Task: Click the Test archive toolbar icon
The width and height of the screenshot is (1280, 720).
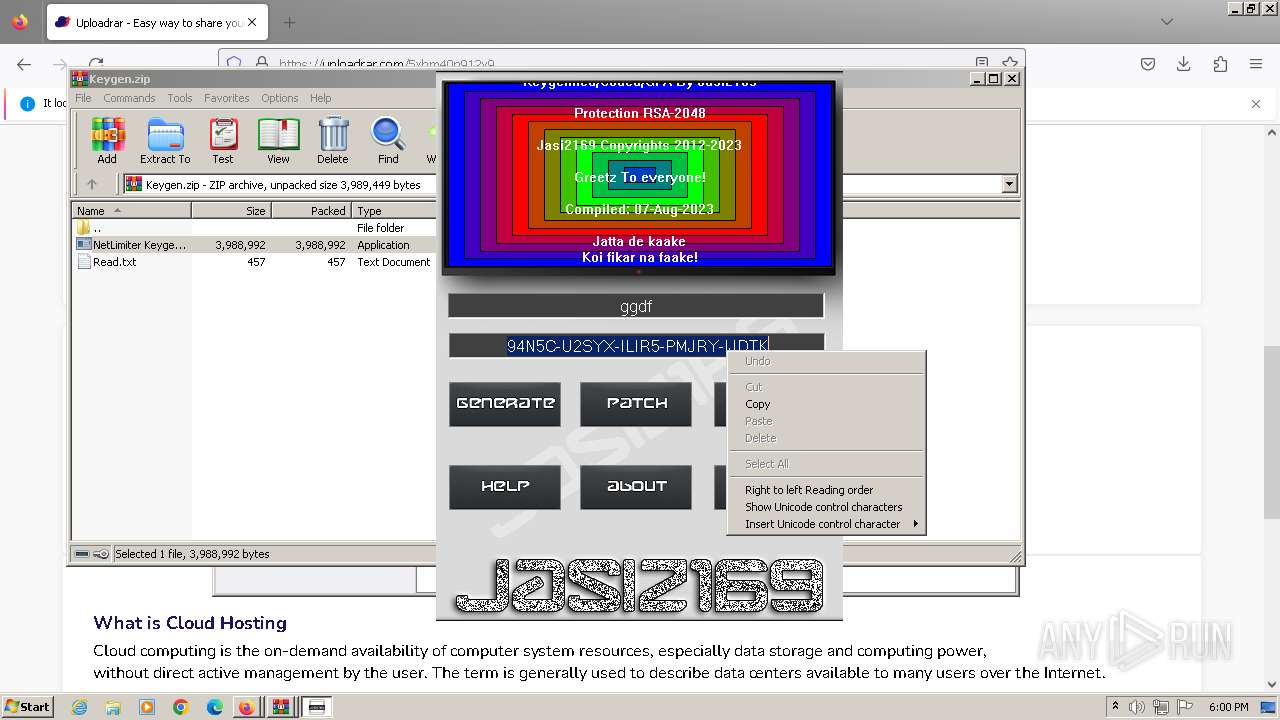Action: [x=223, y=140]
